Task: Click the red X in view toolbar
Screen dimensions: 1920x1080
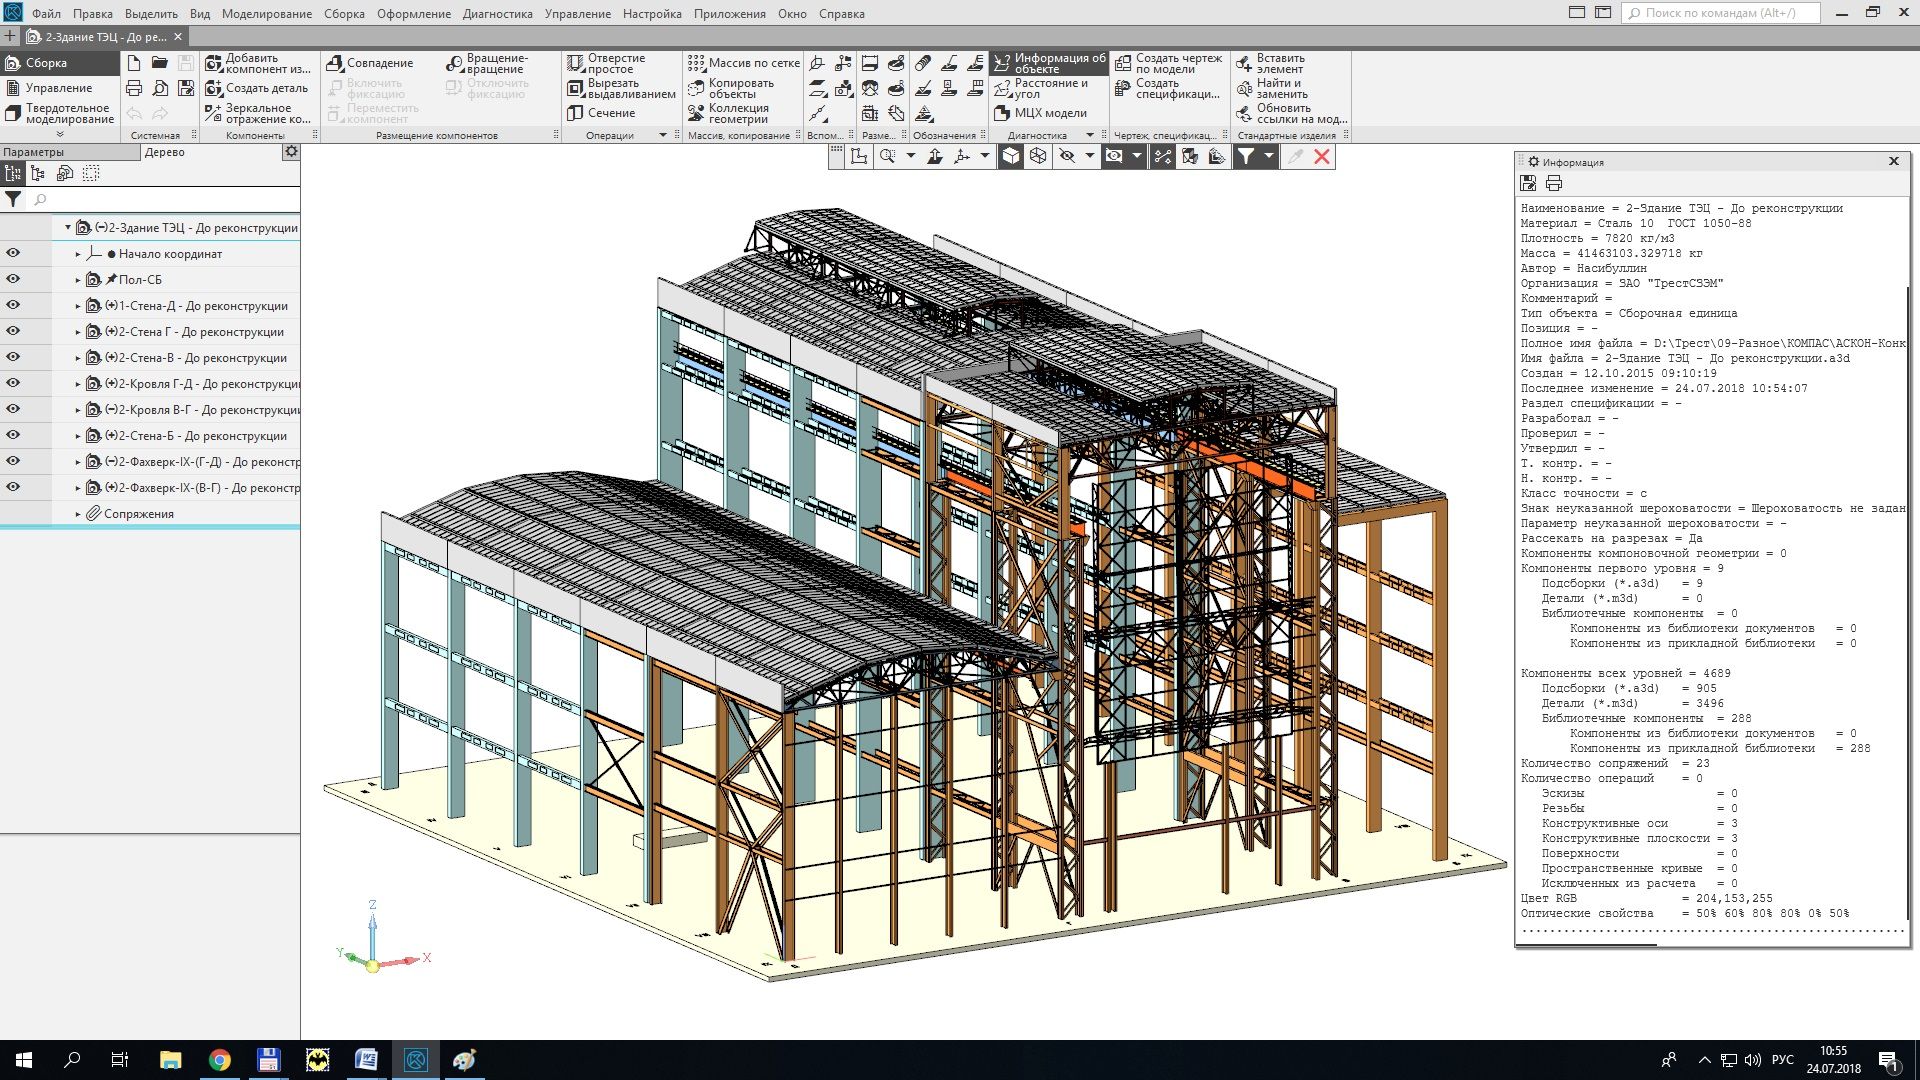Action: 1322,156
